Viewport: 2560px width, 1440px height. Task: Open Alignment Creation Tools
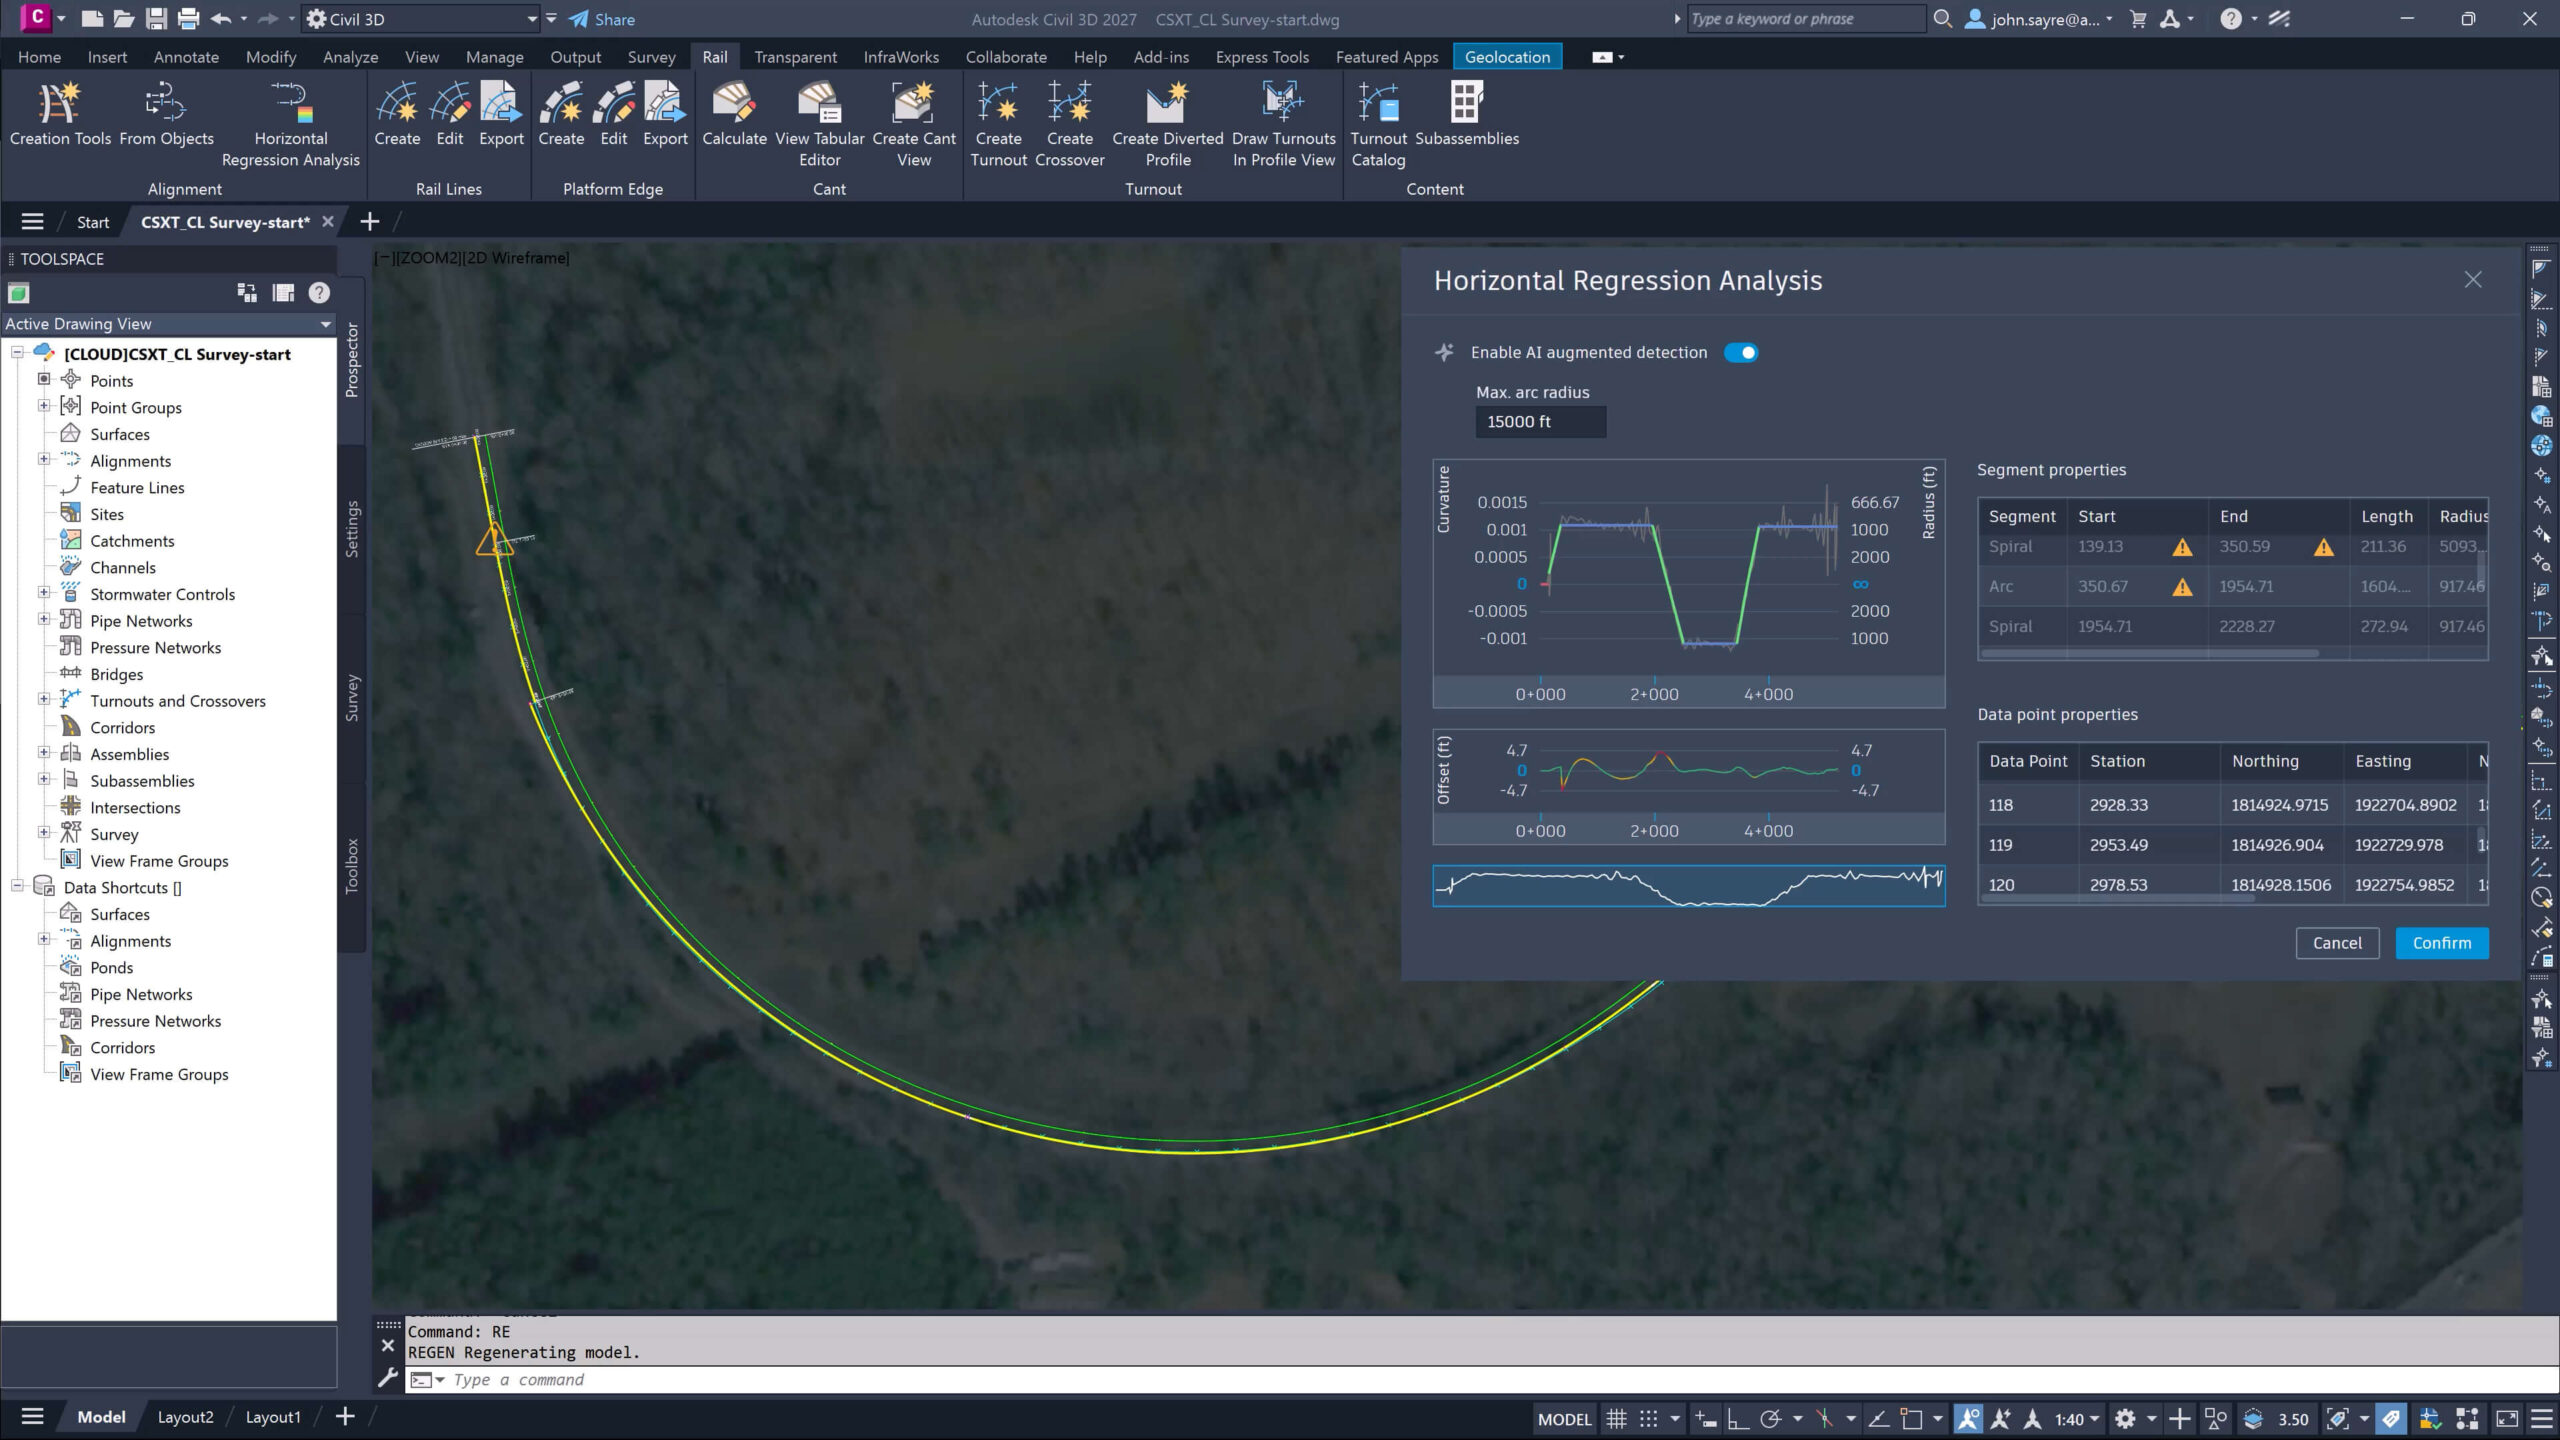(60, 115)
